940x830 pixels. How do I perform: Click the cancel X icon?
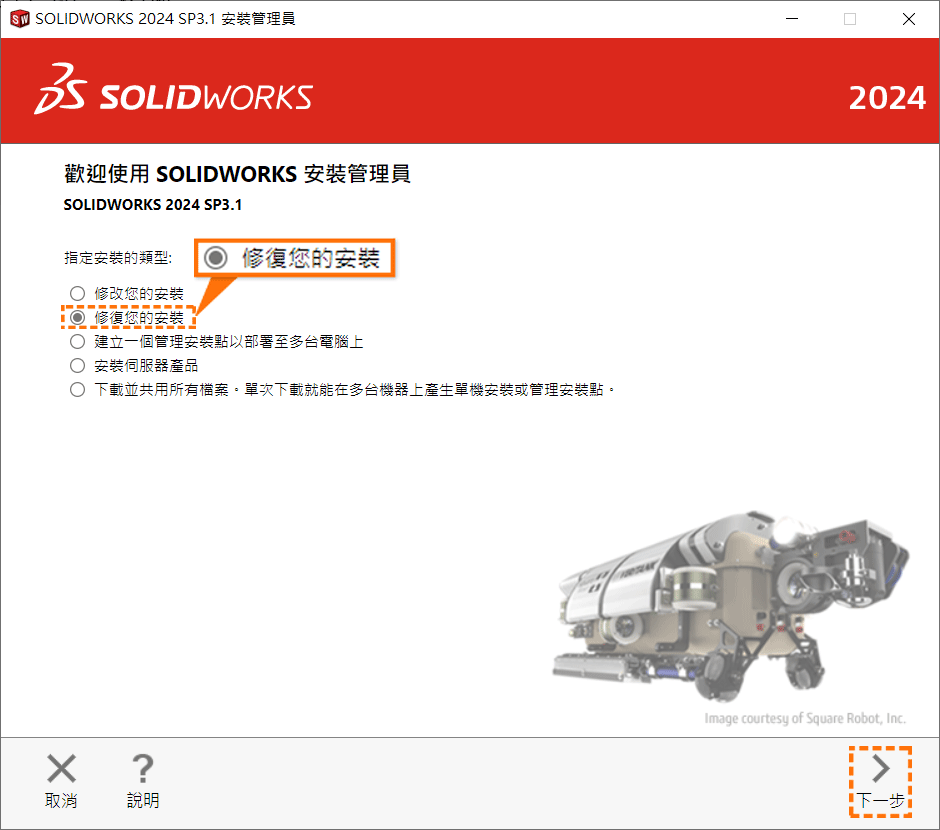61,768
